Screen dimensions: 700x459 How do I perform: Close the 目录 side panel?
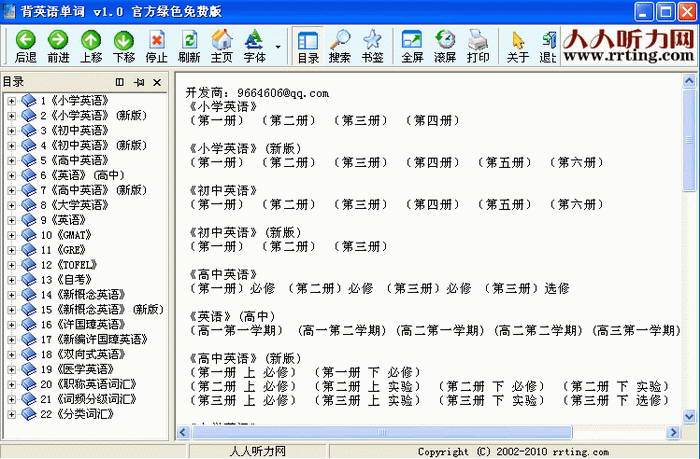click(x=157, y=82)
